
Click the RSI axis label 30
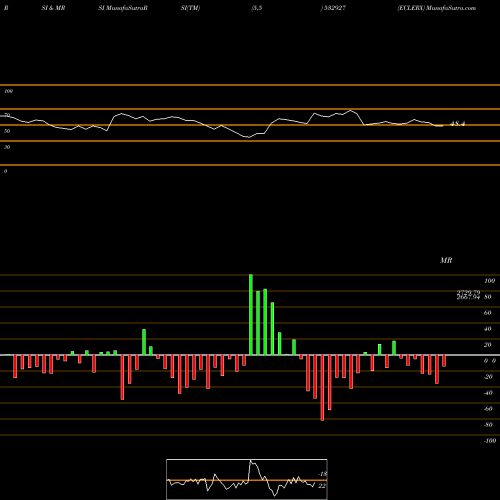pyautogui.click(x=7, y=147)
